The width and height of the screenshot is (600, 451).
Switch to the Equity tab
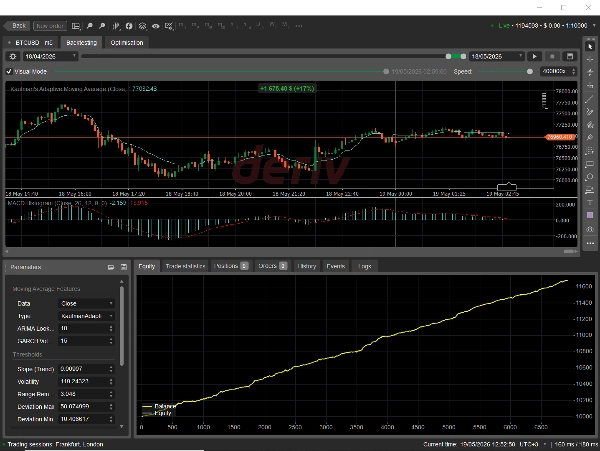pyautogui.click(x=147, y=266)
